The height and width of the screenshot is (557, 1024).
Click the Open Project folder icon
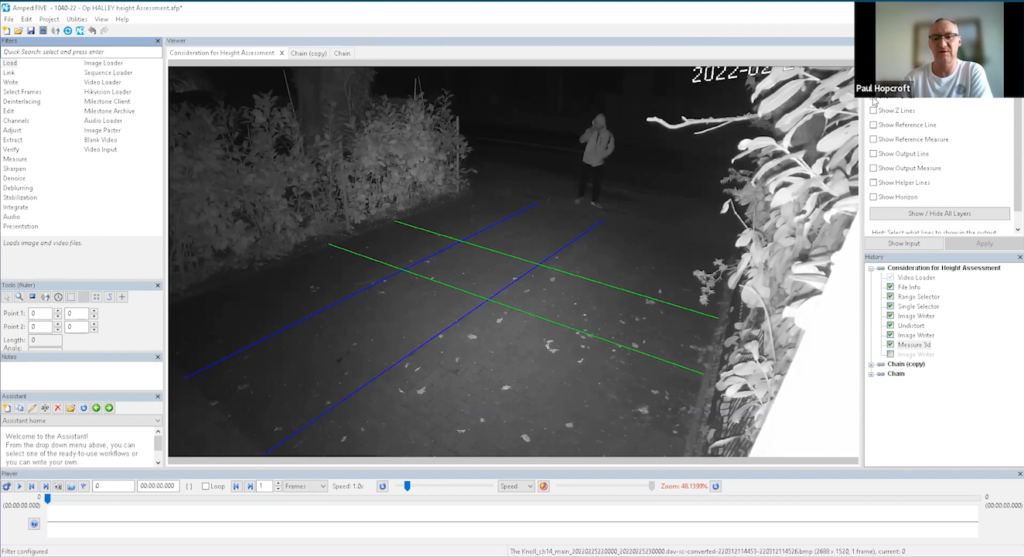click(x=18, y=31)
